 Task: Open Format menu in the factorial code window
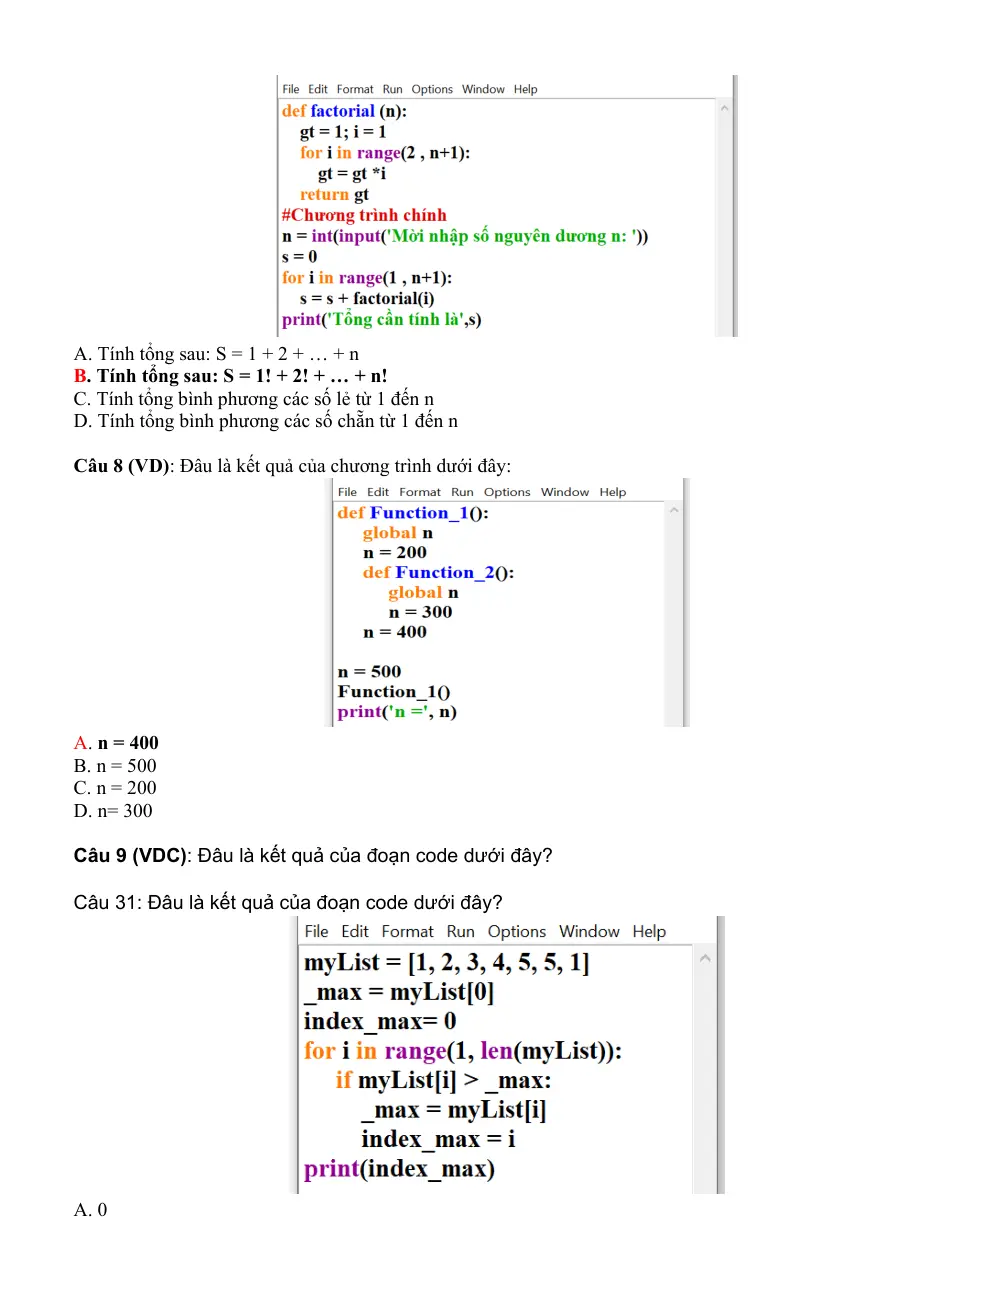pos(355,89)
